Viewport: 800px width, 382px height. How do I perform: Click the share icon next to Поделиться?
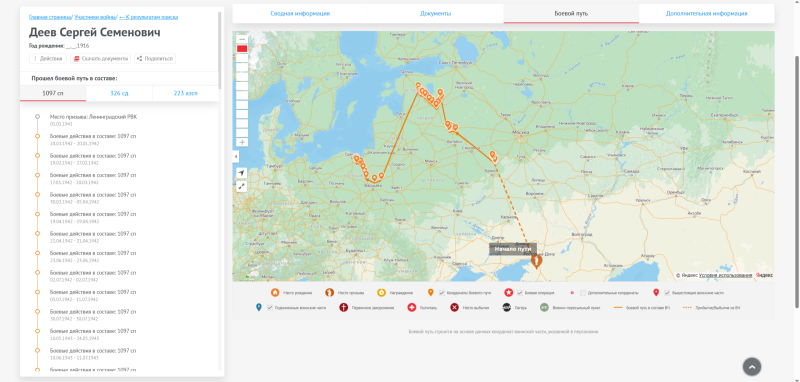140,59
